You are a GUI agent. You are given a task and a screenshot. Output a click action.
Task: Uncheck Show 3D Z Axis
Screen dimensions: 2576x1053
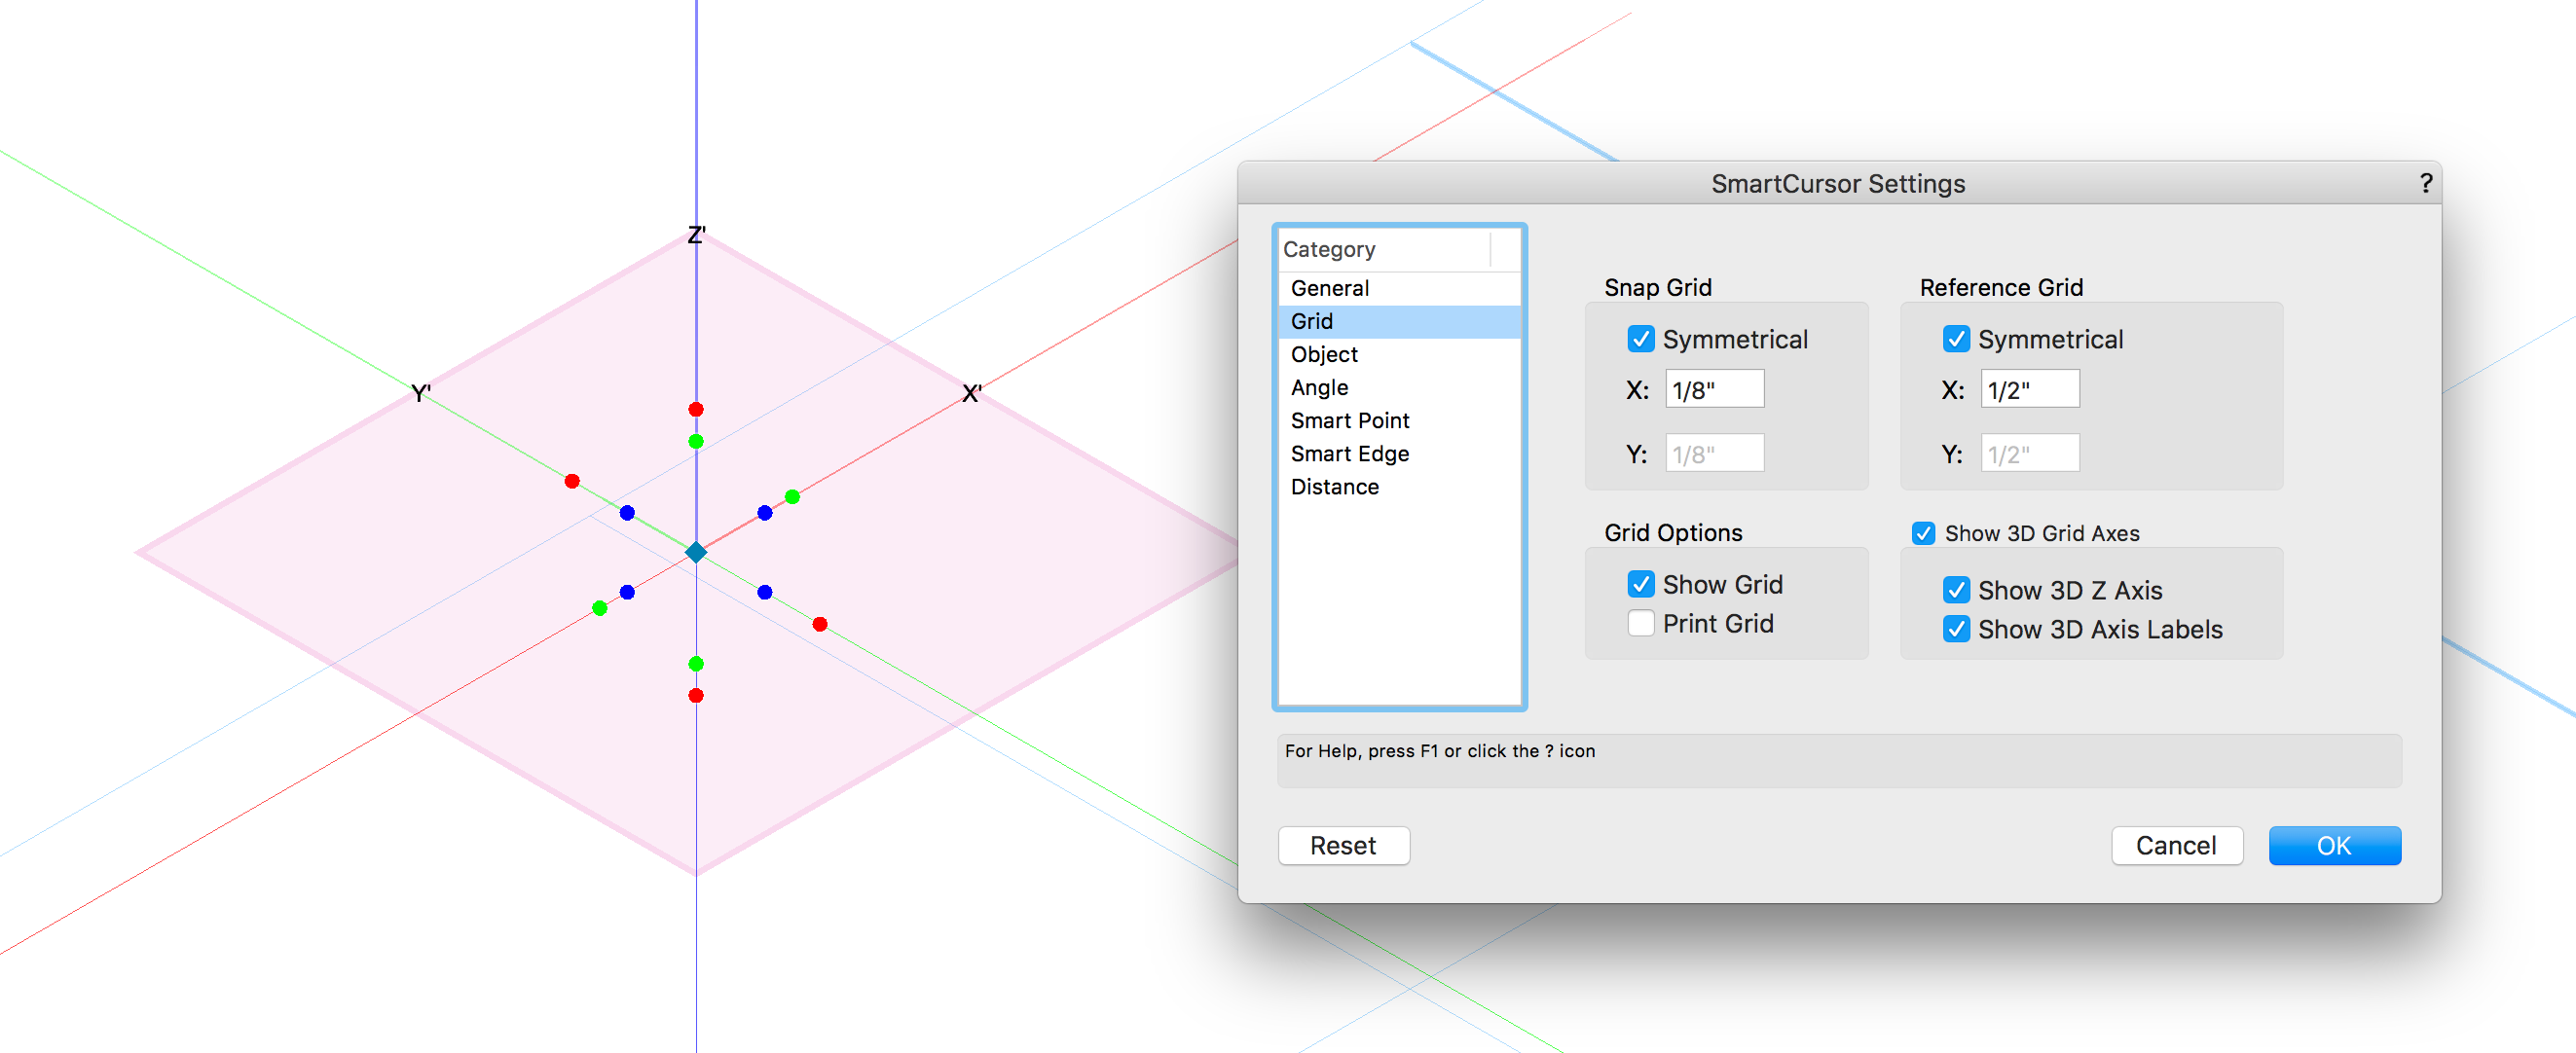(1956, 590)
